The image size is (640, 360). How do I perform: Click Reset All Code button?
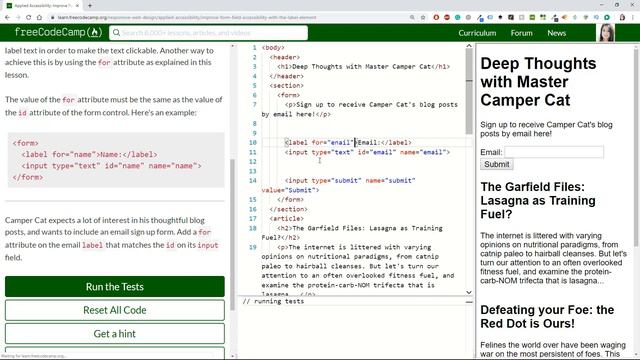115,310
